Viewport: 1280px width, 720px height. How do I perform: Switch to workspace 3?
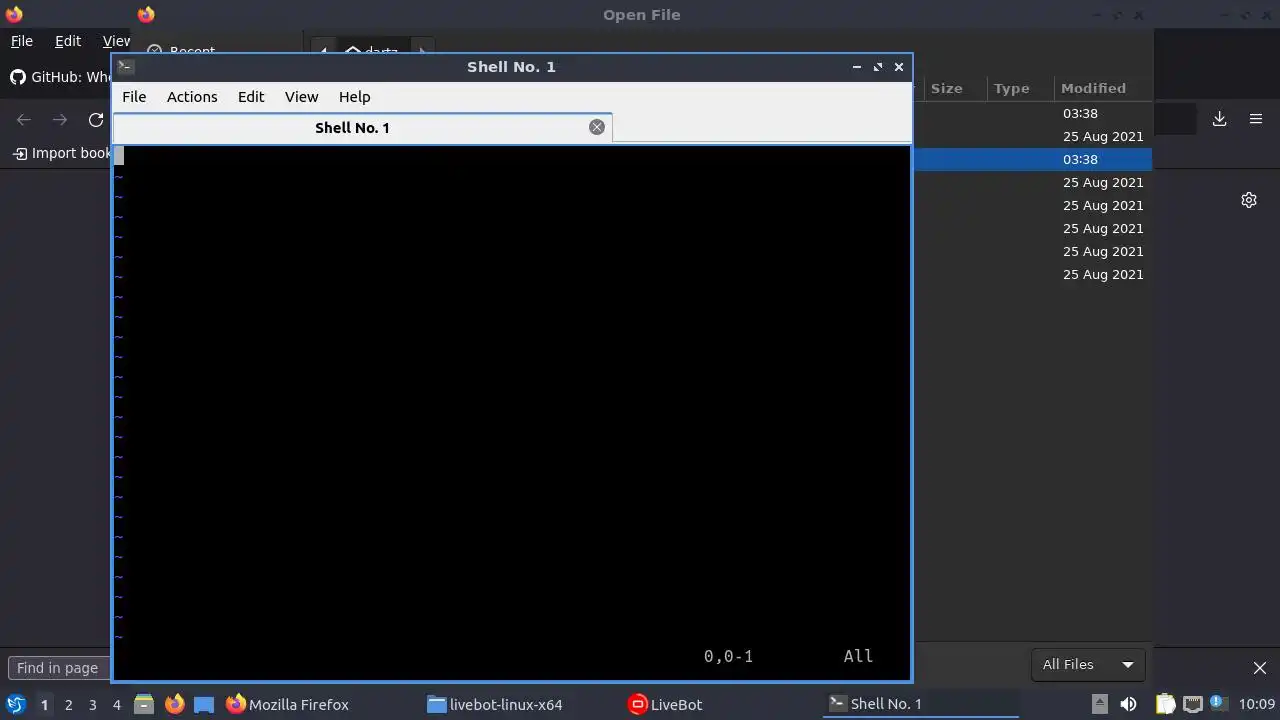click(x=92, y=705)
